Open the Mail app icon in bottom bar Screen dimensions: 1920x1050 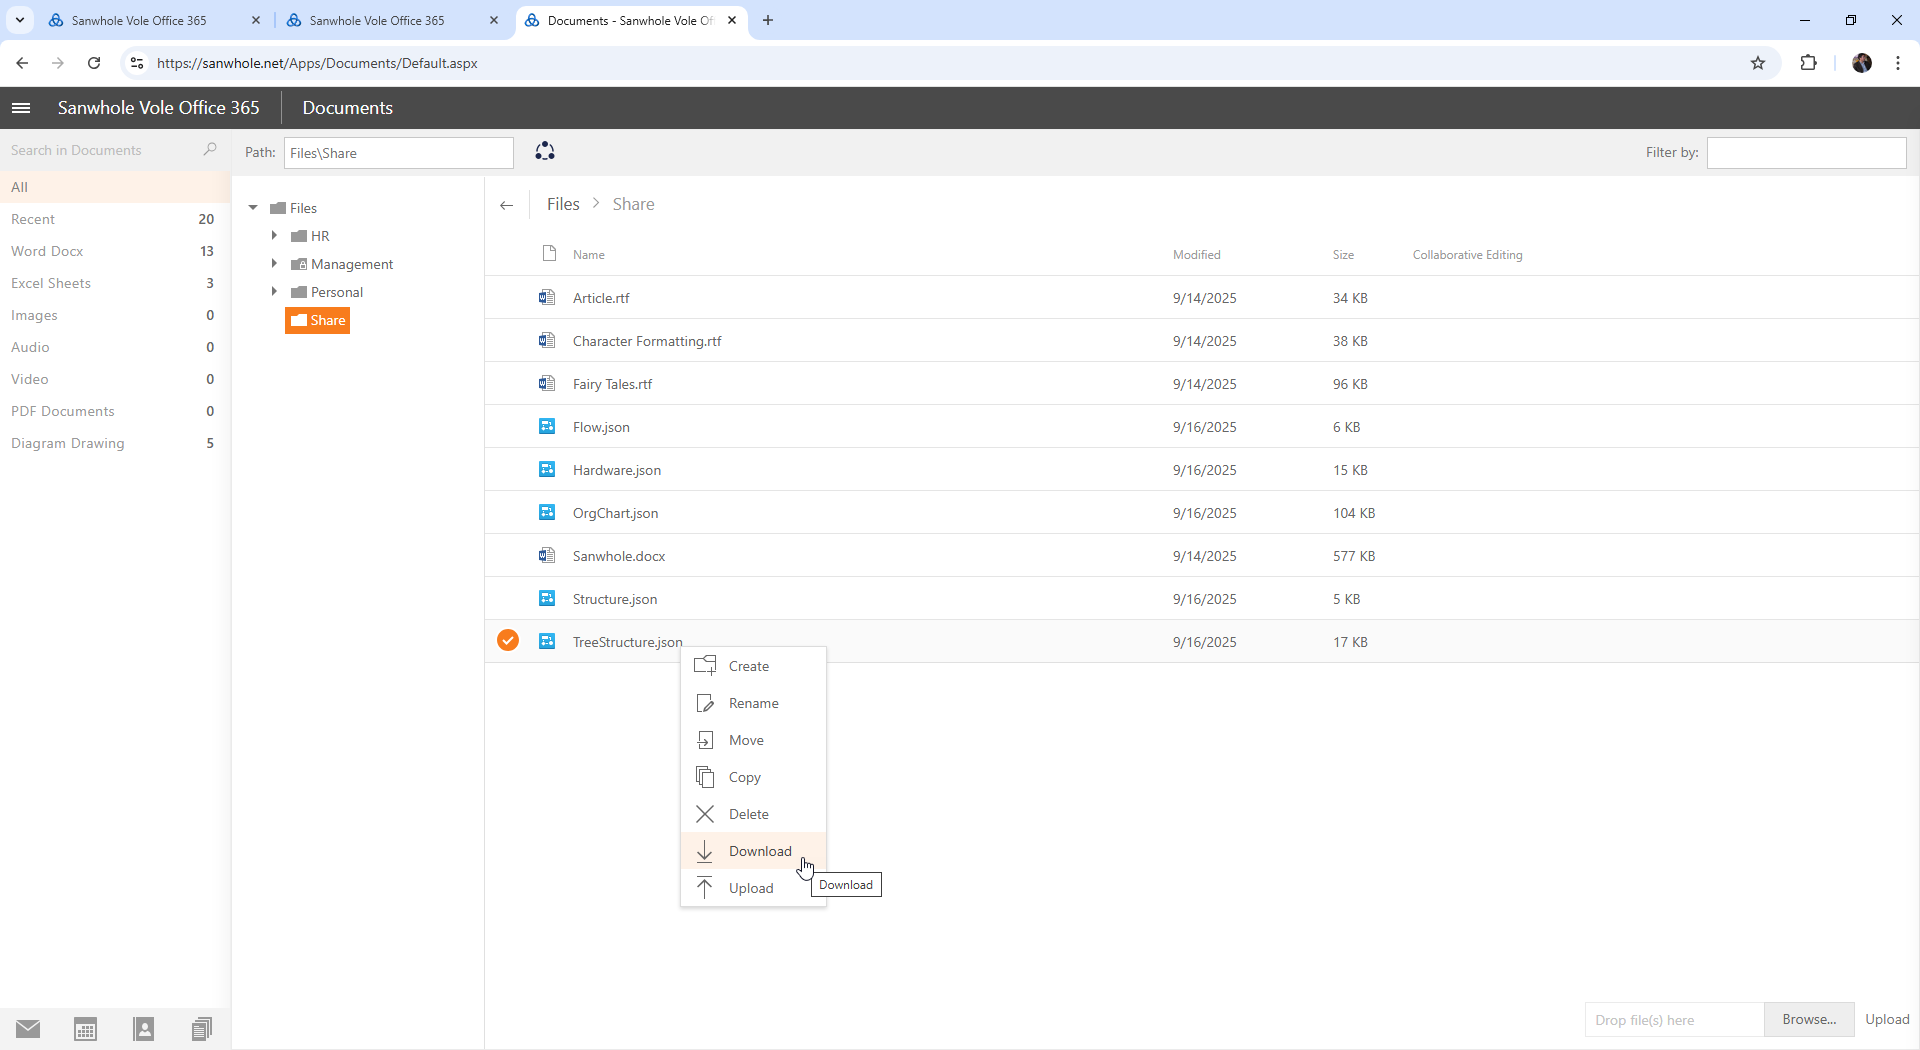pos(28,1029)
